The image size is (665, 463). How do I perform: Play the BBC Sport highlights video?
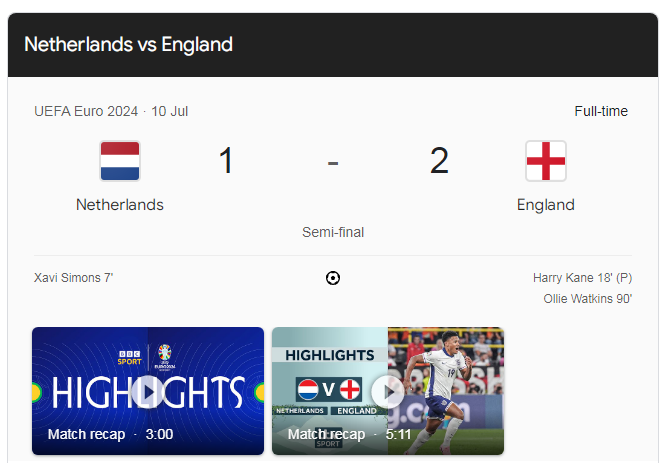[148, 391]
